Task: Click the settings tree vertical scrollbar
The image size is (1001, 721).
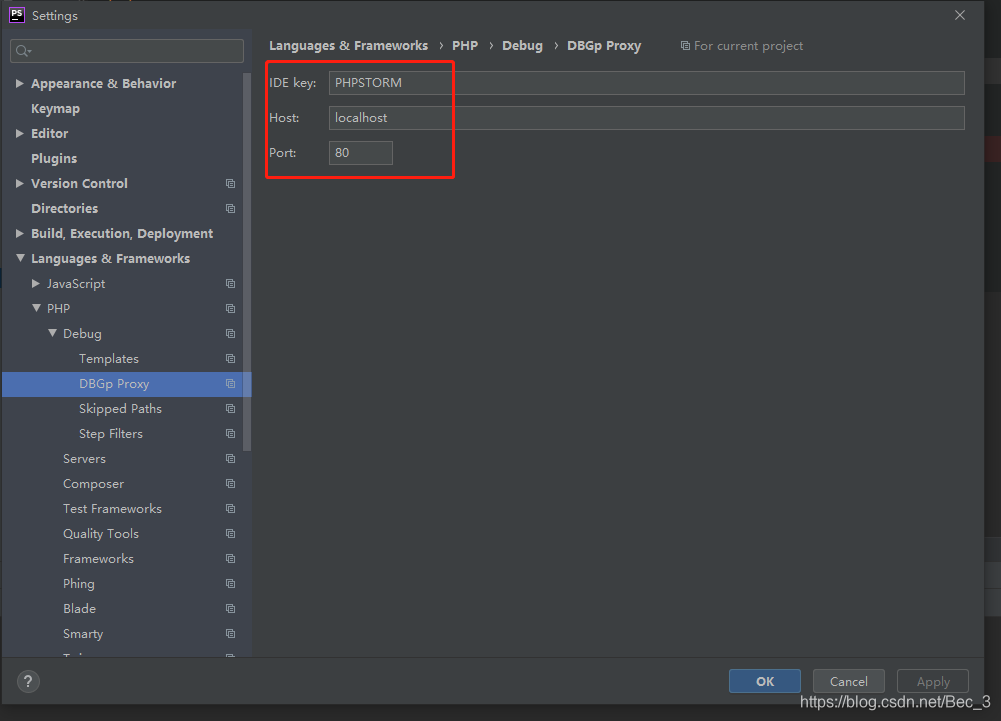Action: click(x=247, y=262)
